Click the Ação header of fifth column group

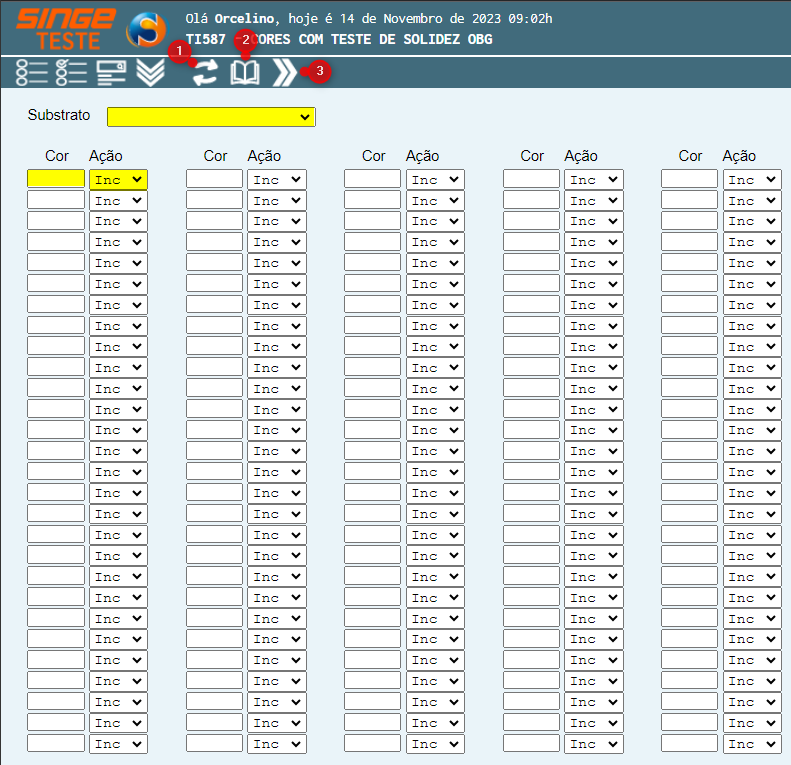739,156
